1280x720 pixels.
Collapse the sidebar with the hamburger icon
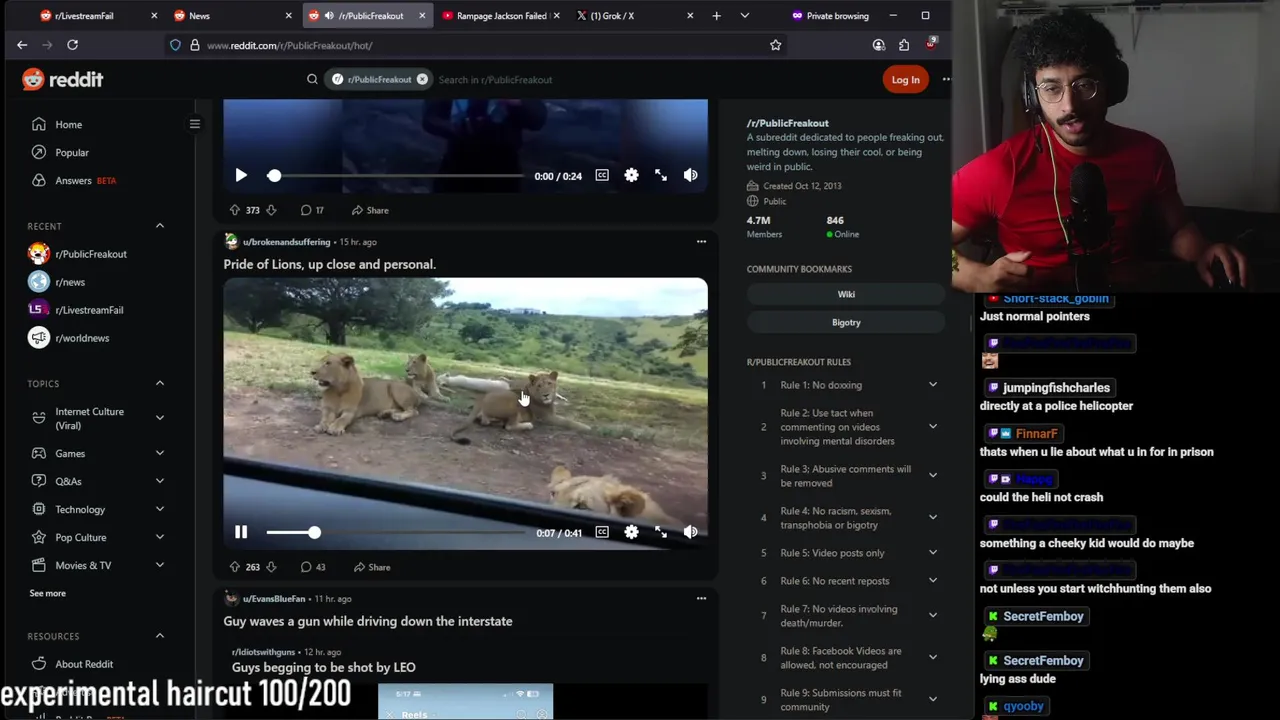[x=195, y=124]
